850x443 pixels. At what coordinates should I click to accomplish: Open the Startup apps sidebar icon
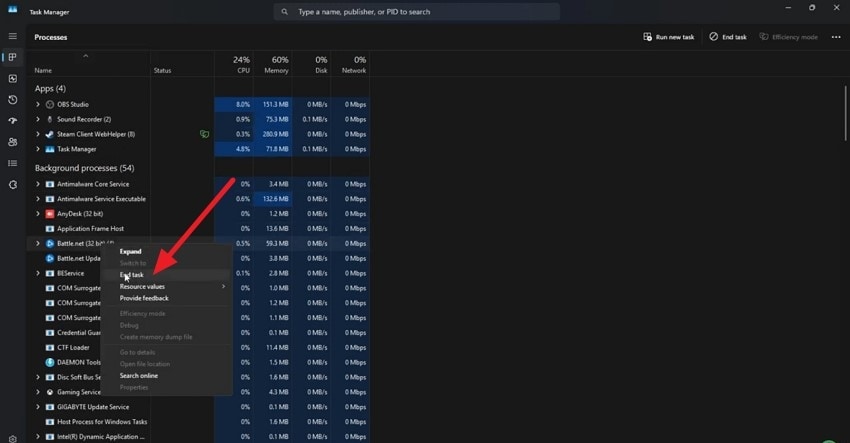point(12,121)
